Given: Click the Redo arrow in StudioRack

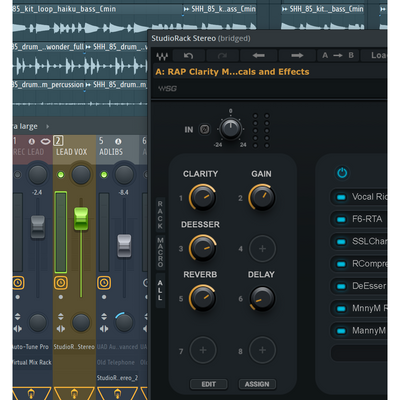Looking at the screenshot, I should [x=222, y=56].
